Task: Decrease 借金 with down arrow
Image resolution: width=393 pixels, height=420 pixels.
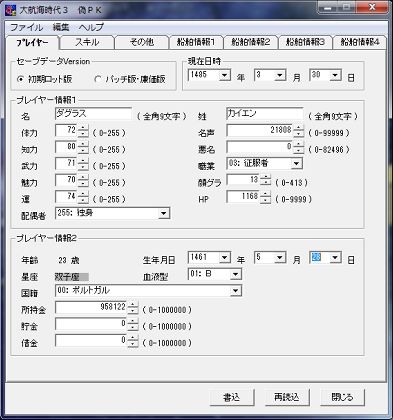Action: [x=133, y=344]
